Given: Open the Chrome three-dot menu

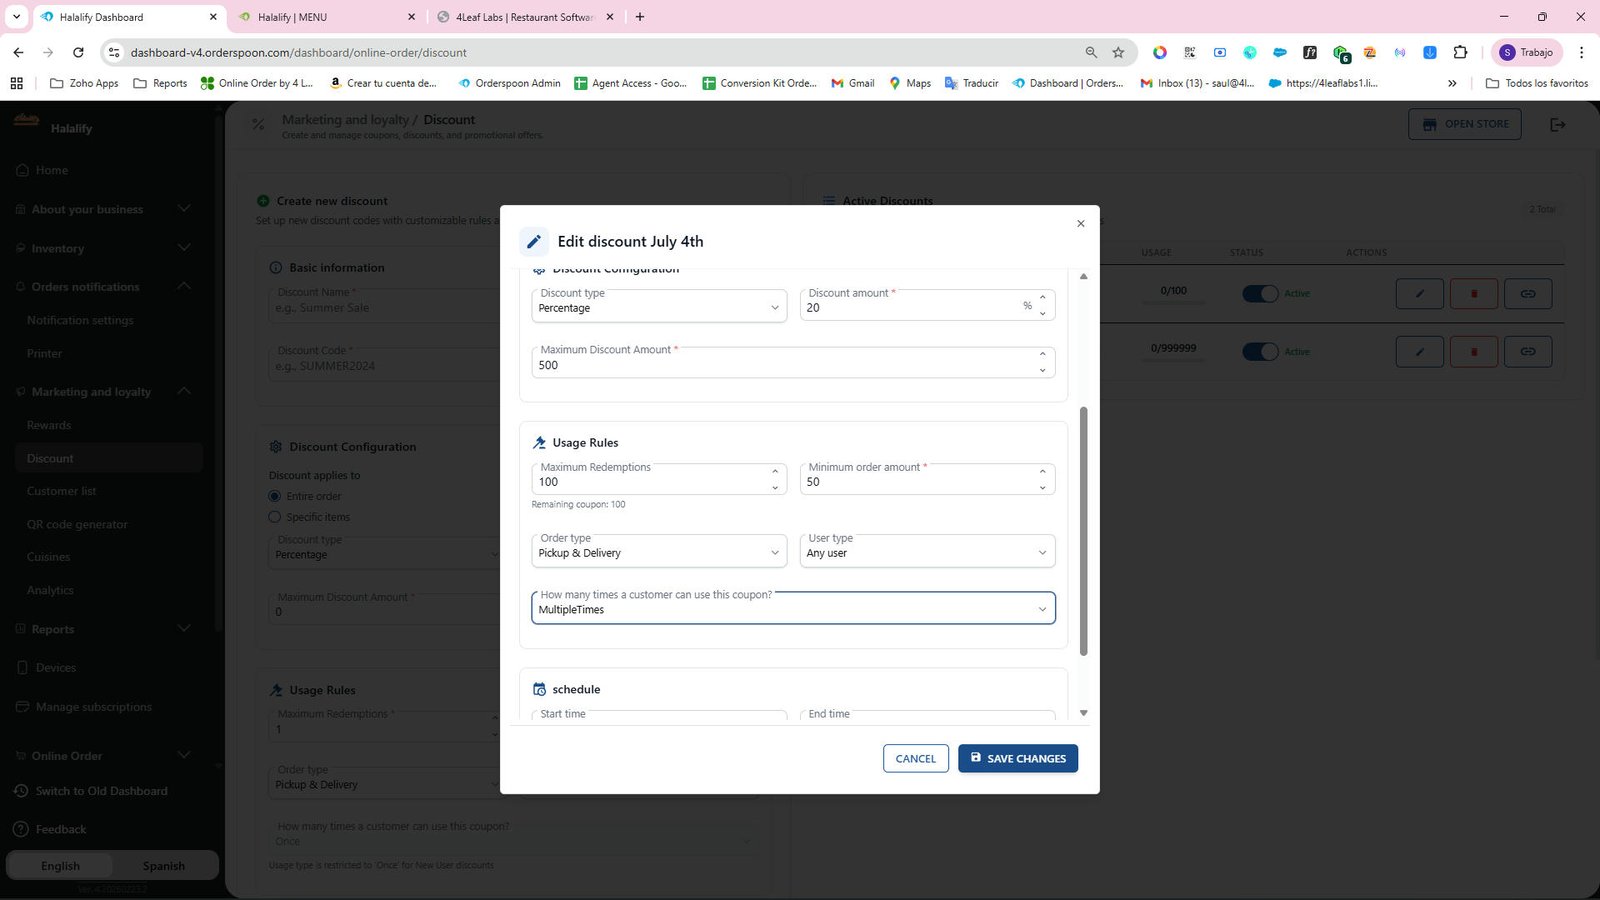Looking at the screenshot, I should pyautogui.click(x=1581, y=52).
